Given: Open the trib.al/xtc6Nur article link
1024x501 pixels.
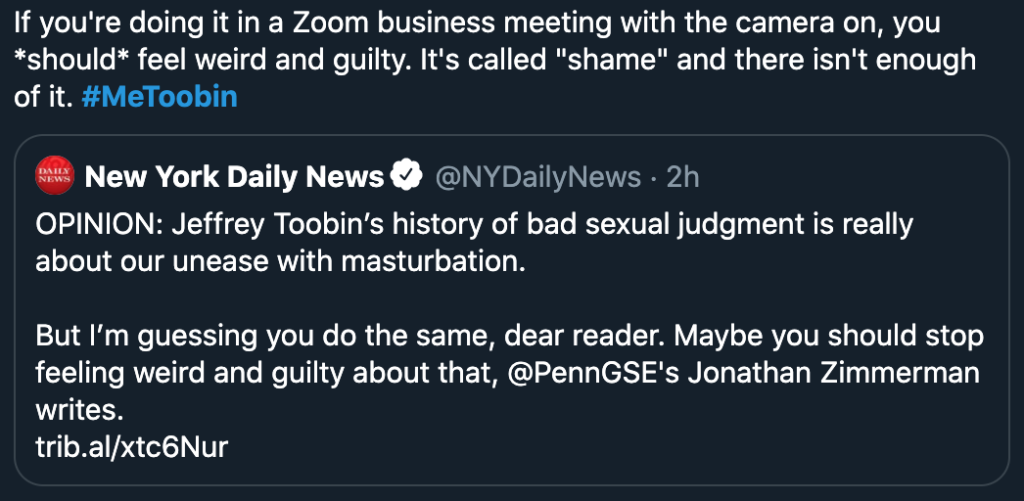Looking at the screenshot, I should point(131,447).
